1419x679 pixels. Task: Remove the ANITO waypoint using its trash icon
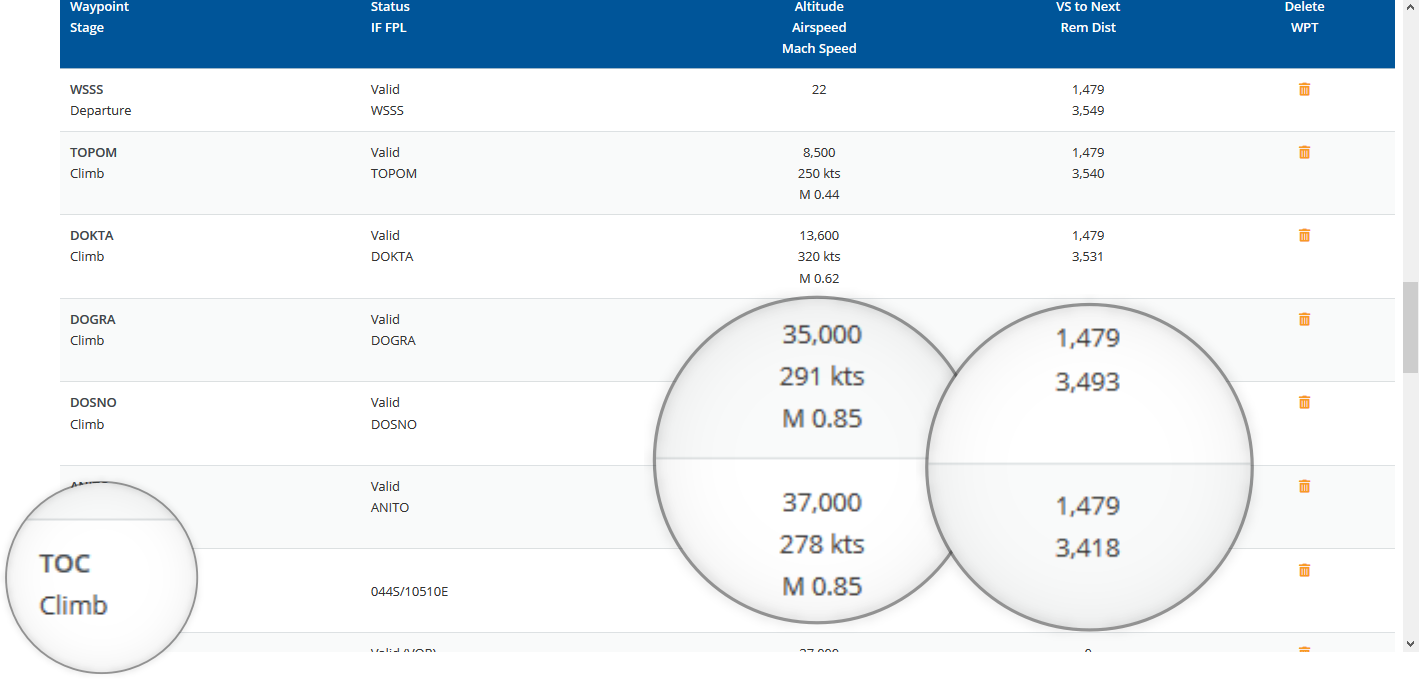(x=1304, y=486)
